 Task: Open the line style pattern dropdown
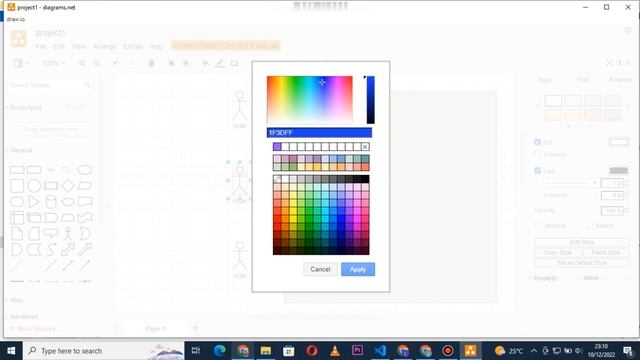click(x=571, y=183)
